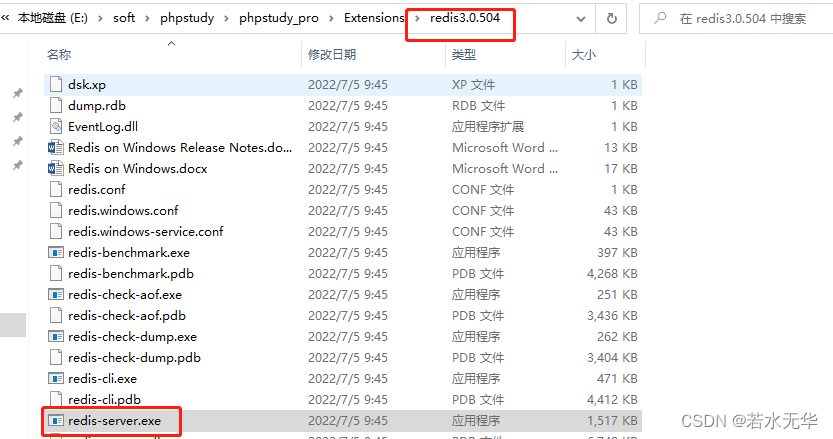The height and width of the screenshot is (439, 833).
Task: Click the 397 KB size cell
Action: click(x=617, y=252)
